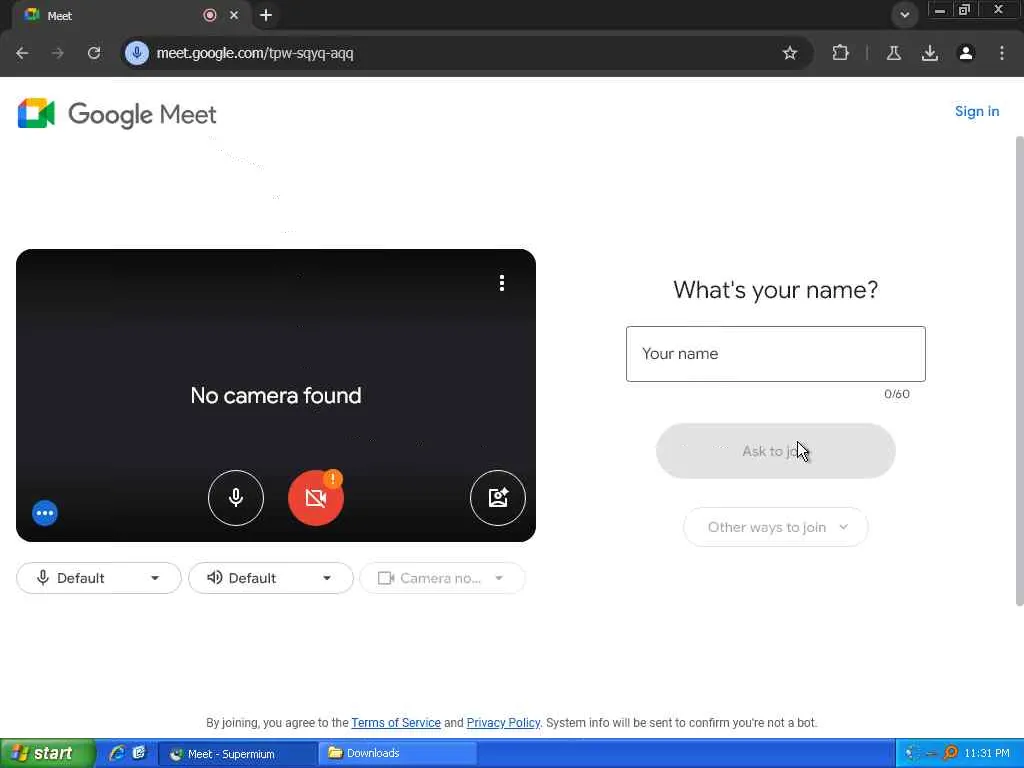Expand the speaker Default dropdown
Image resolution: width=1024 pixels, height=768 pixels.
[x=270, y=578]
